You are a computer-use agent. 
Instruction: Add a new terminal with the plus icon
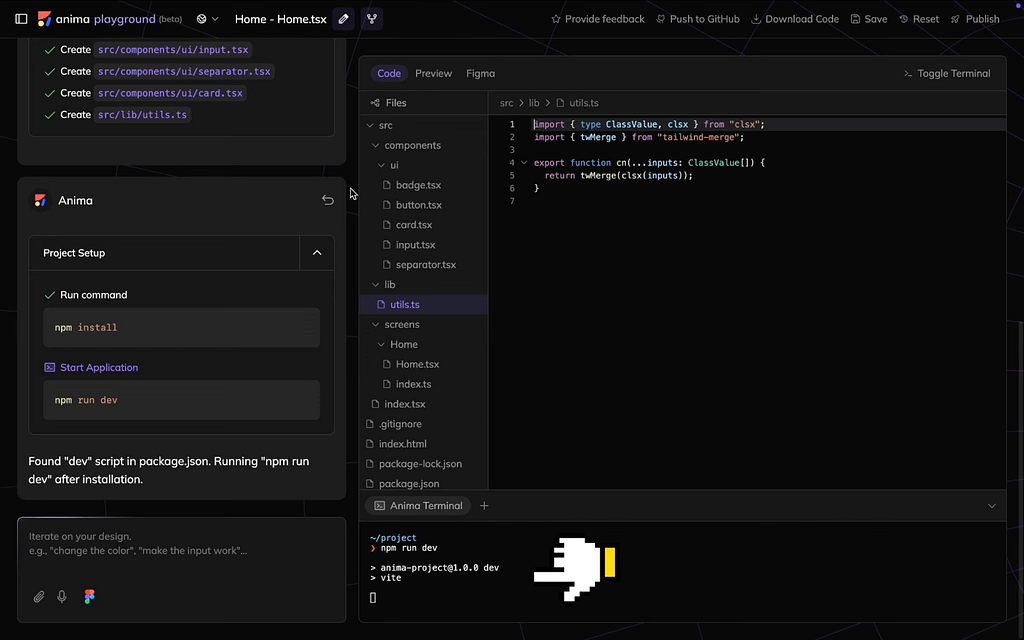pos(484,505)
